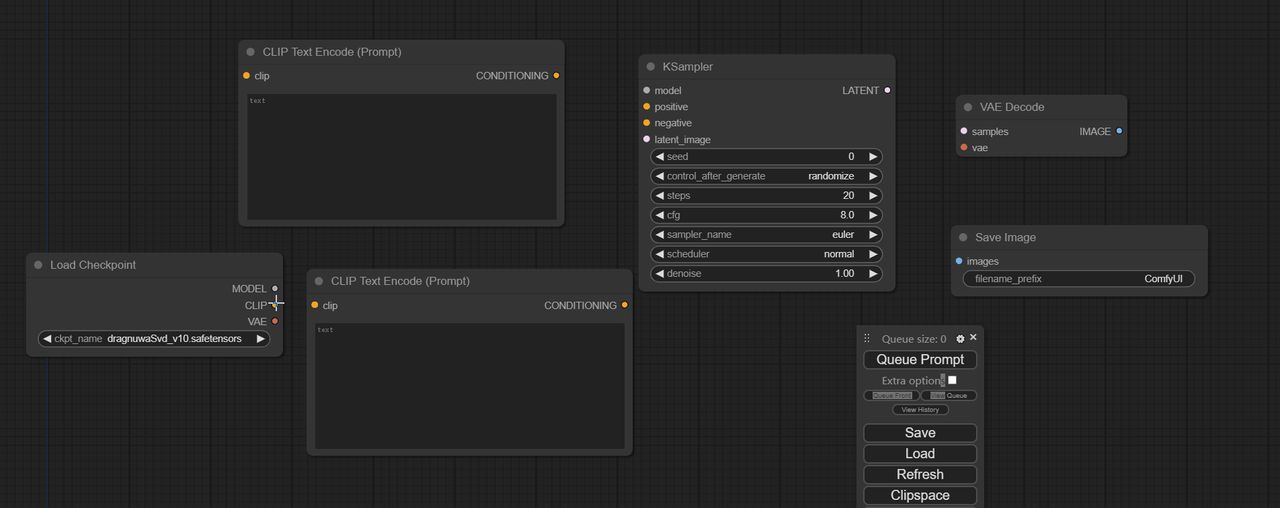The image size is (1280, 508).
Task: Collapse the Load Checkpoint node via its dot
Action: 38,265
